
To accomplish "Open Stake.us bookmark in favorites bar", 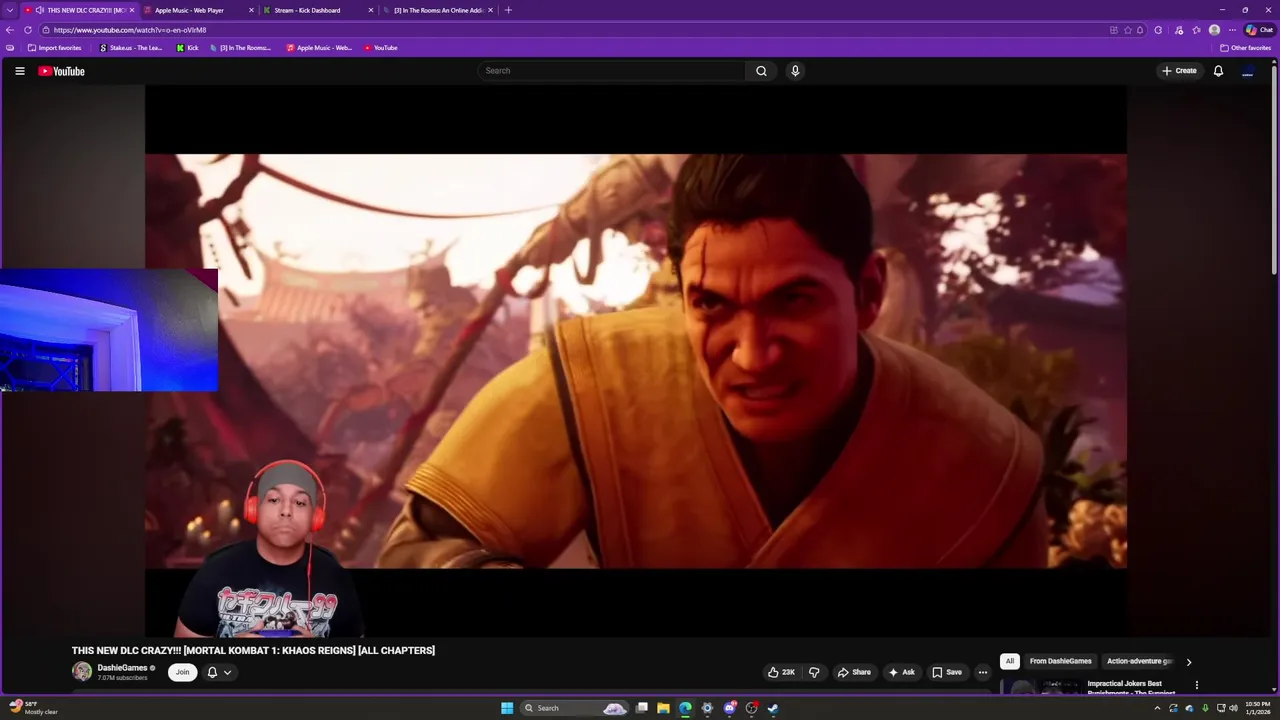I will (x=131, y=48).
